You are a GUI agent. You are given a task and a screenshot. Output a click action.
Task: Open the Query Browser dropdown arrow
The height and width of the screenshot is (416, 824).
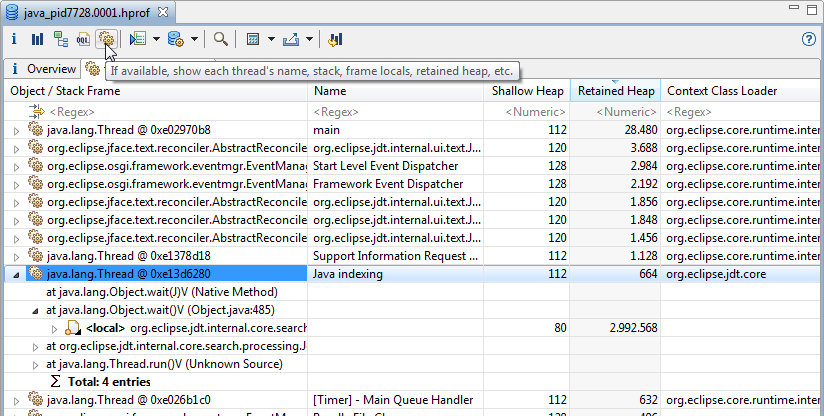pyautogui.click(x=194, y=40)
